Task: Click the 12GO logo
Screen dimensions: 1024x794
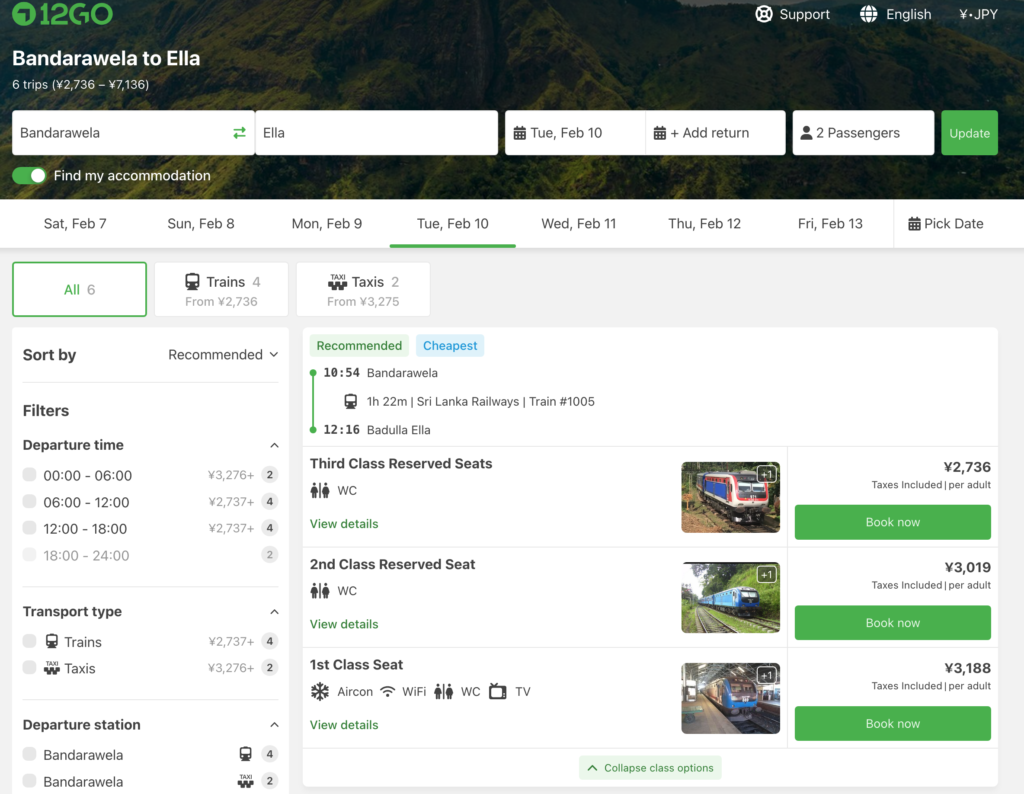Action: pos(62,14)
